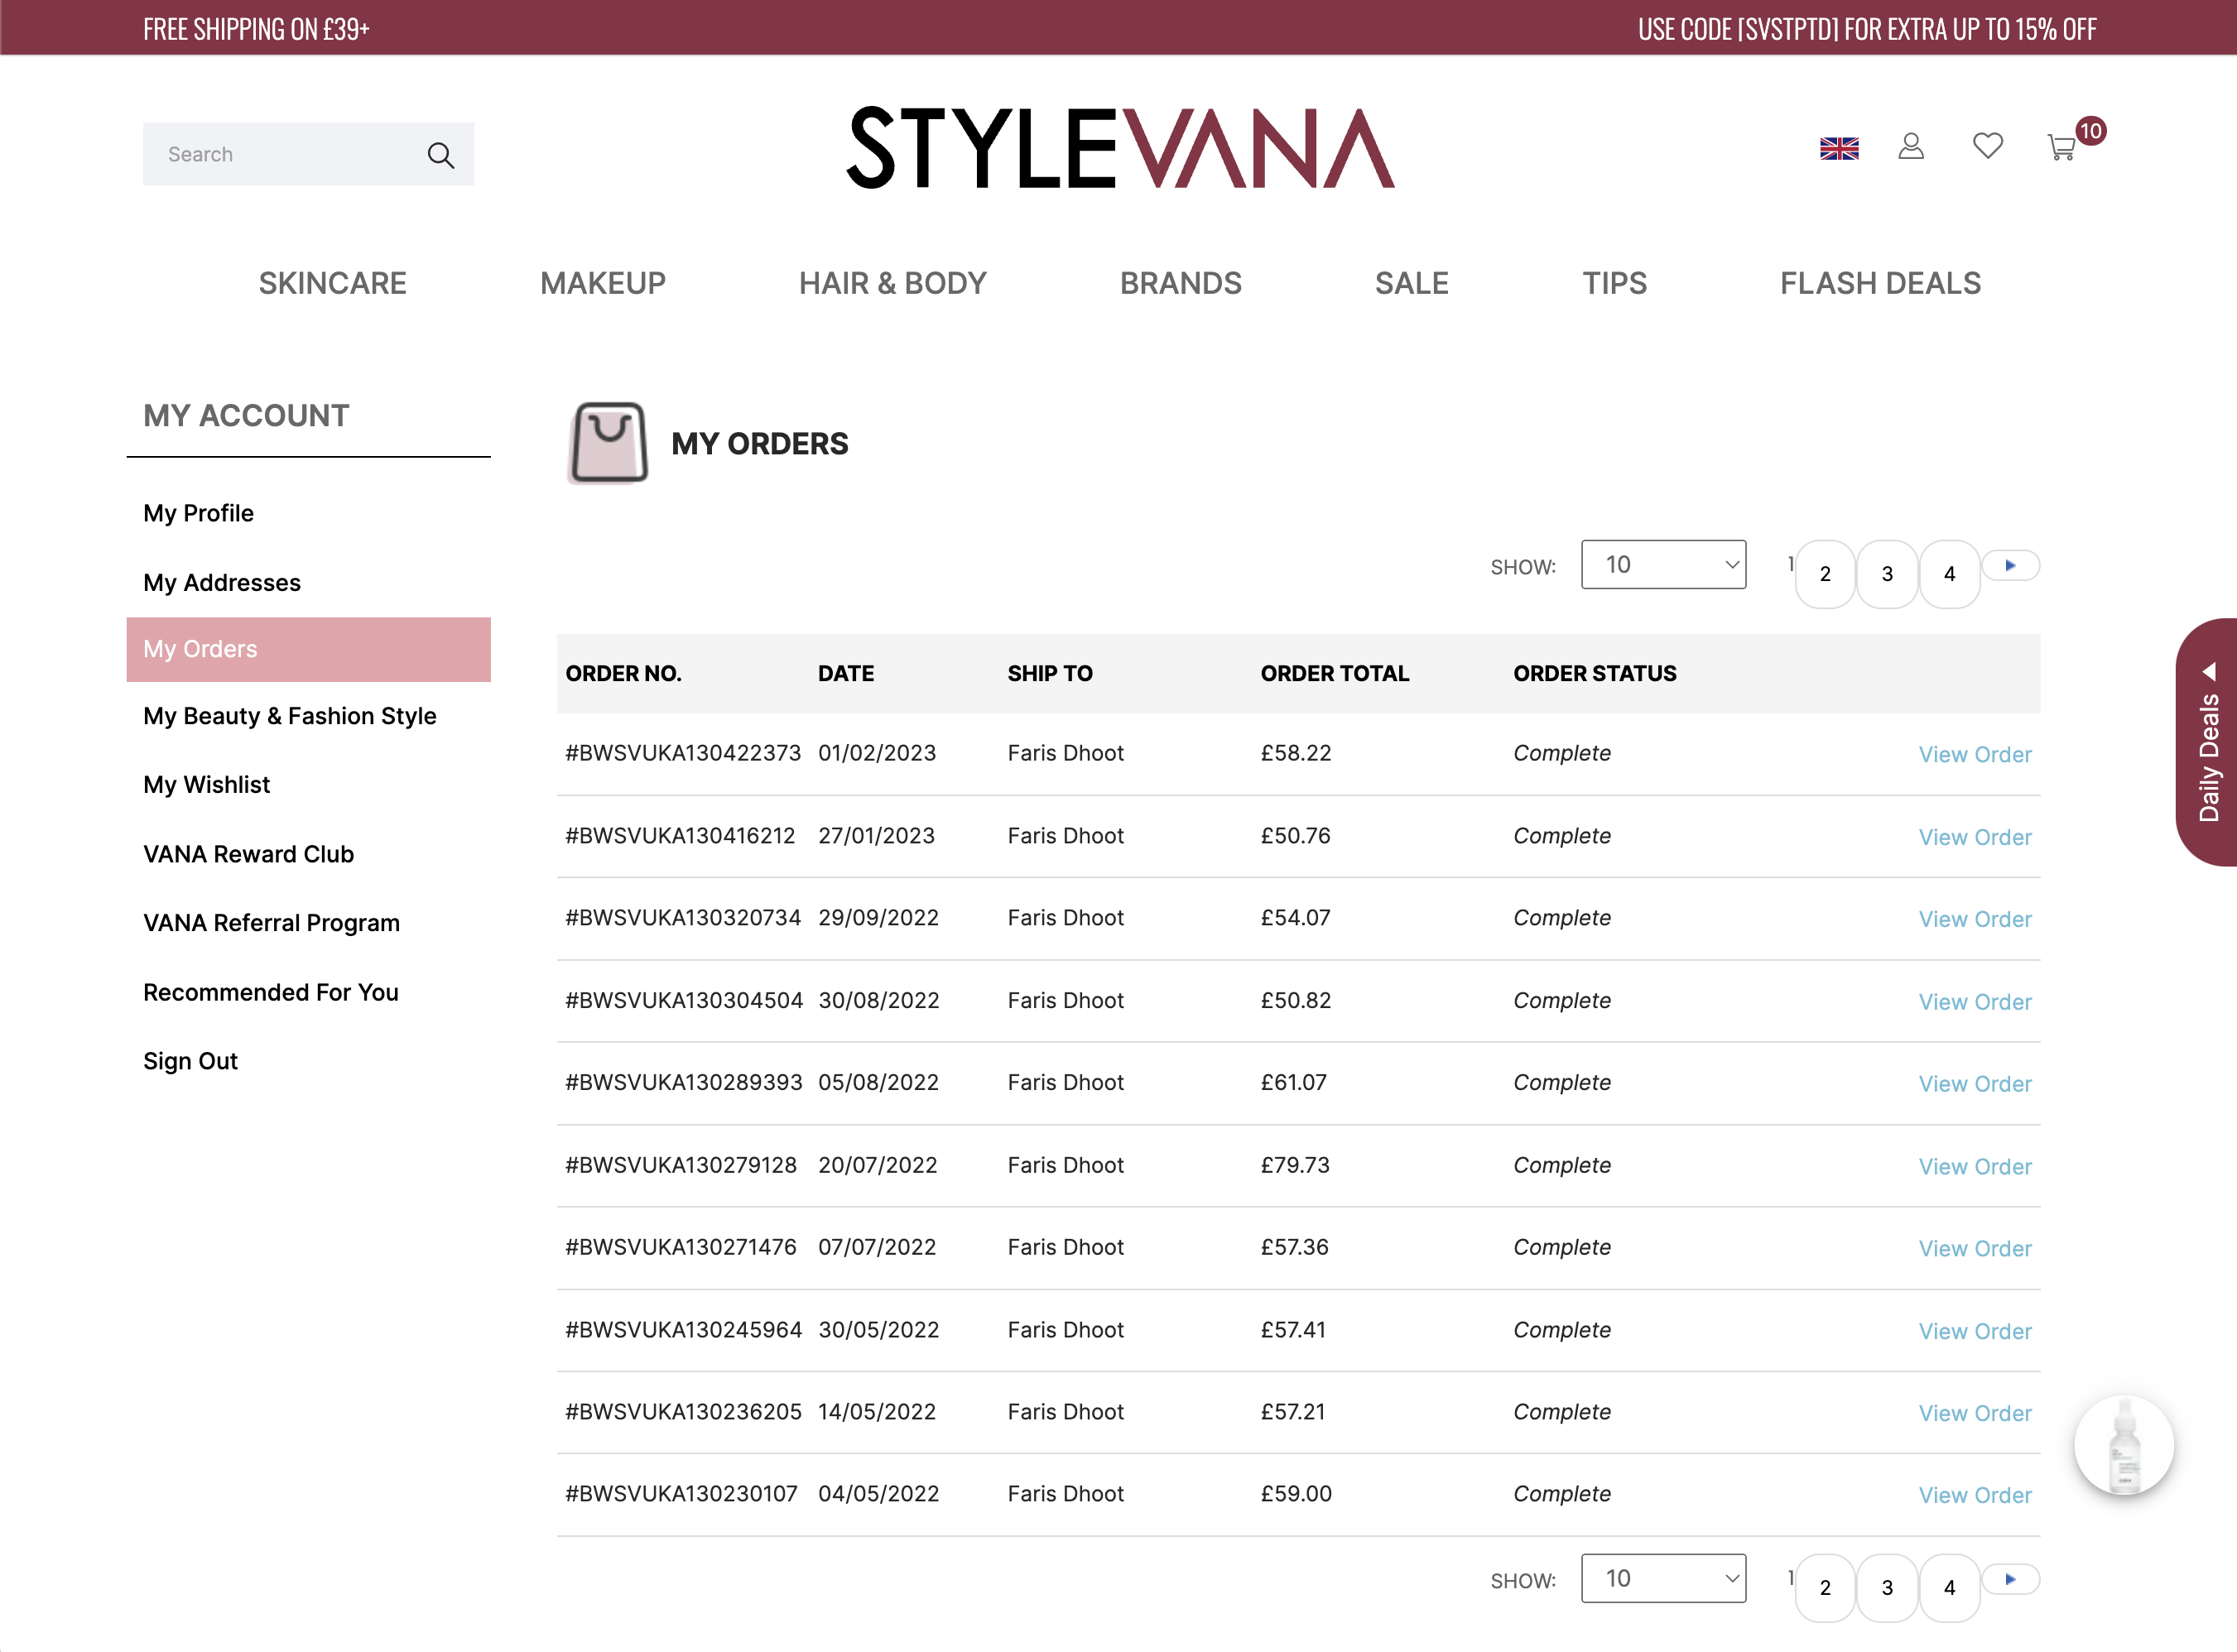
Task: Click the search magnifier icon
Action: (x=440, y=155)
